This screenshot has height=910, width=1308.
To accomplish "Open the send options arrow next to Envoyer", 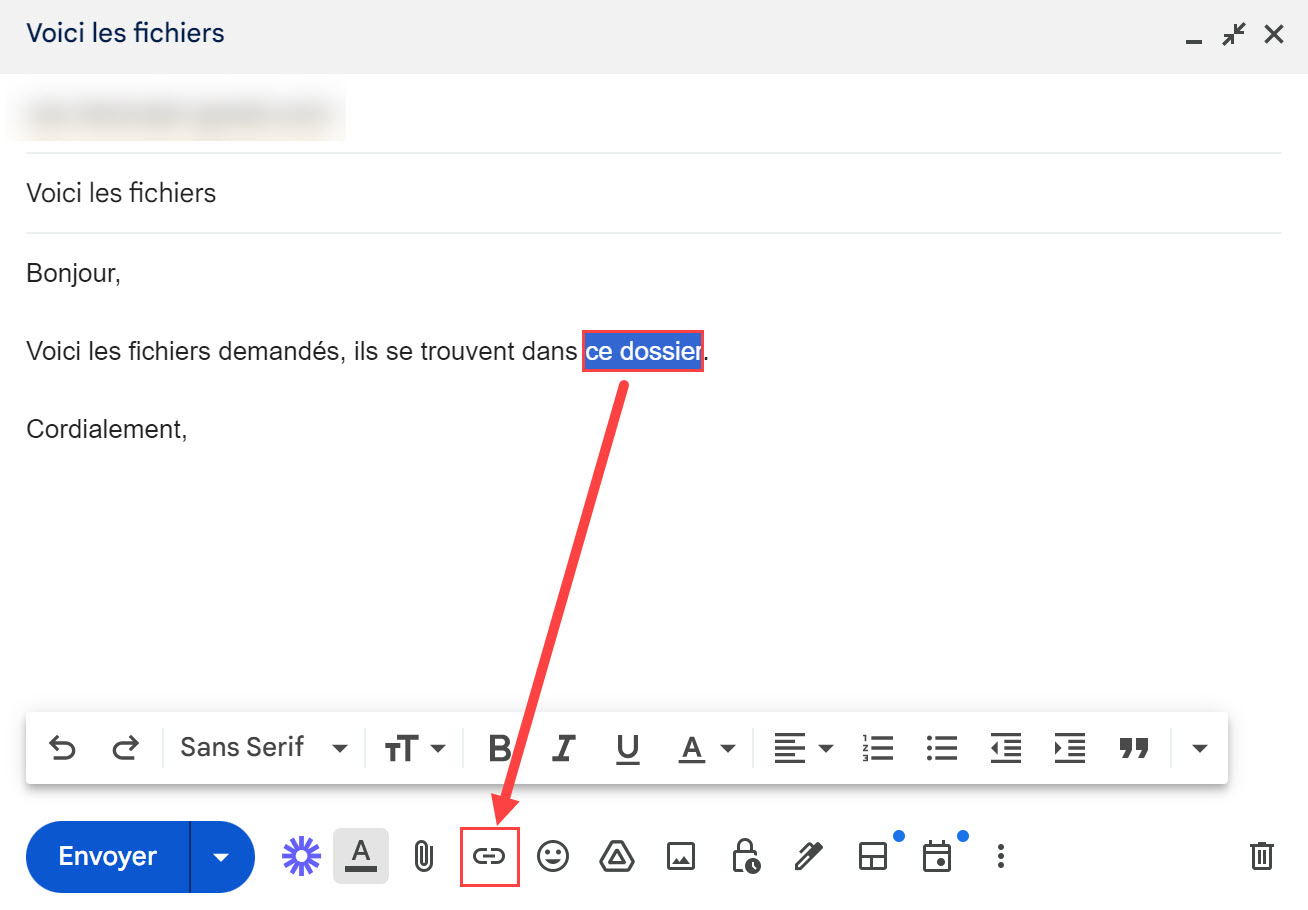I will pyautogui.click(x=222, y=857).
